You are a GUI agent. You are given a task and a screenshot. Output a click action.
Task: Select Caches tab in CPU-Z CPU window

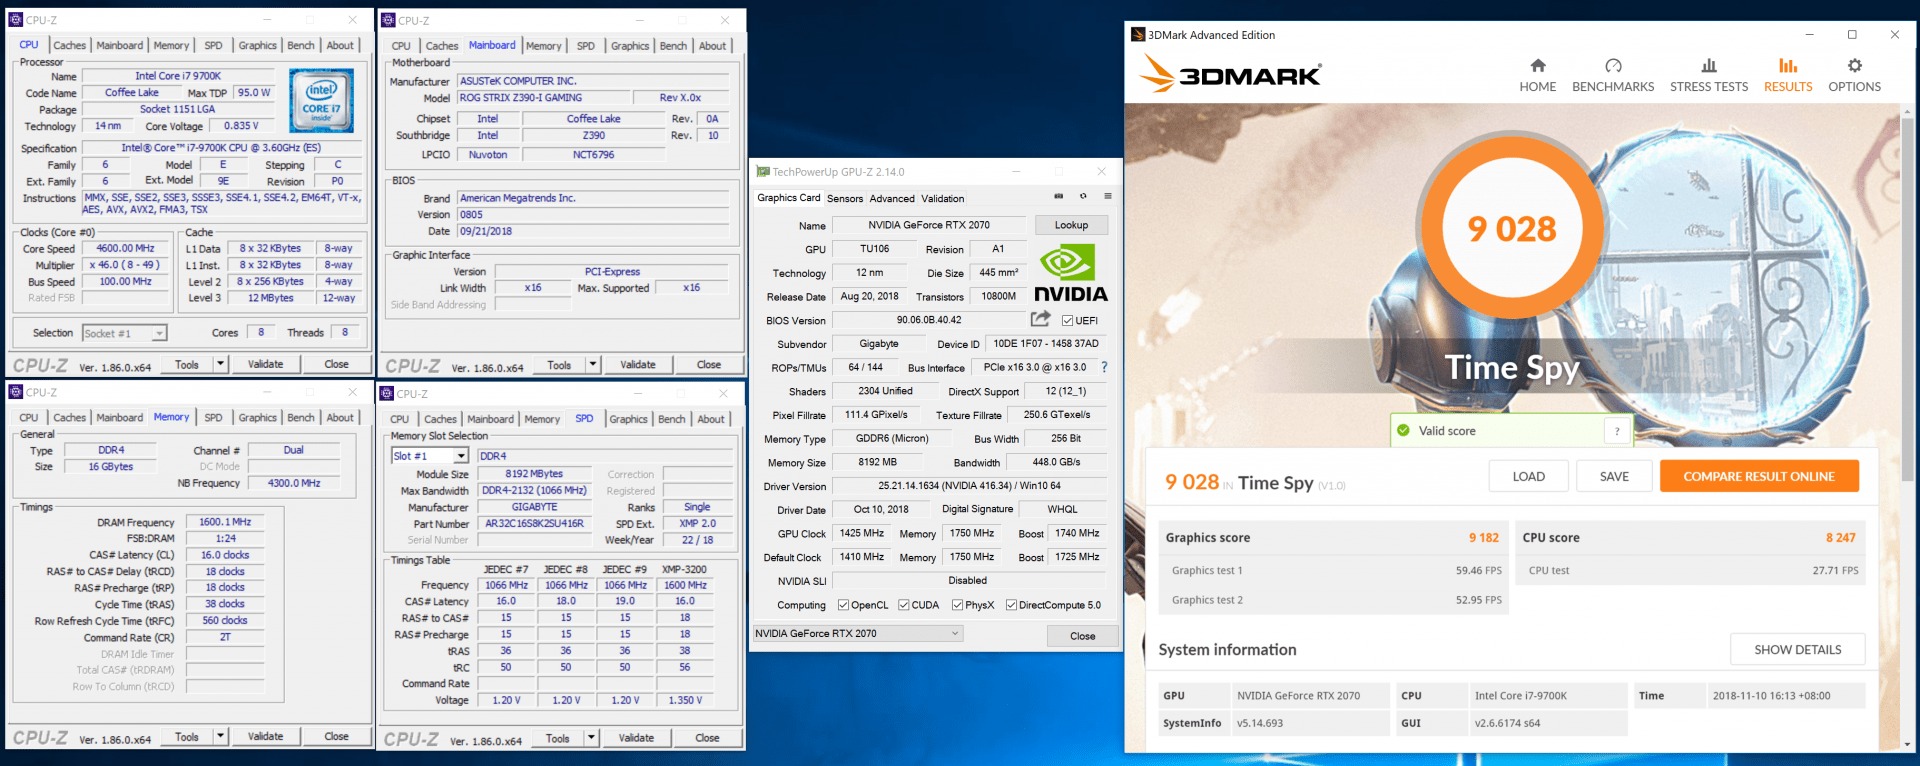pyautogui.click(x=69, y=46)
